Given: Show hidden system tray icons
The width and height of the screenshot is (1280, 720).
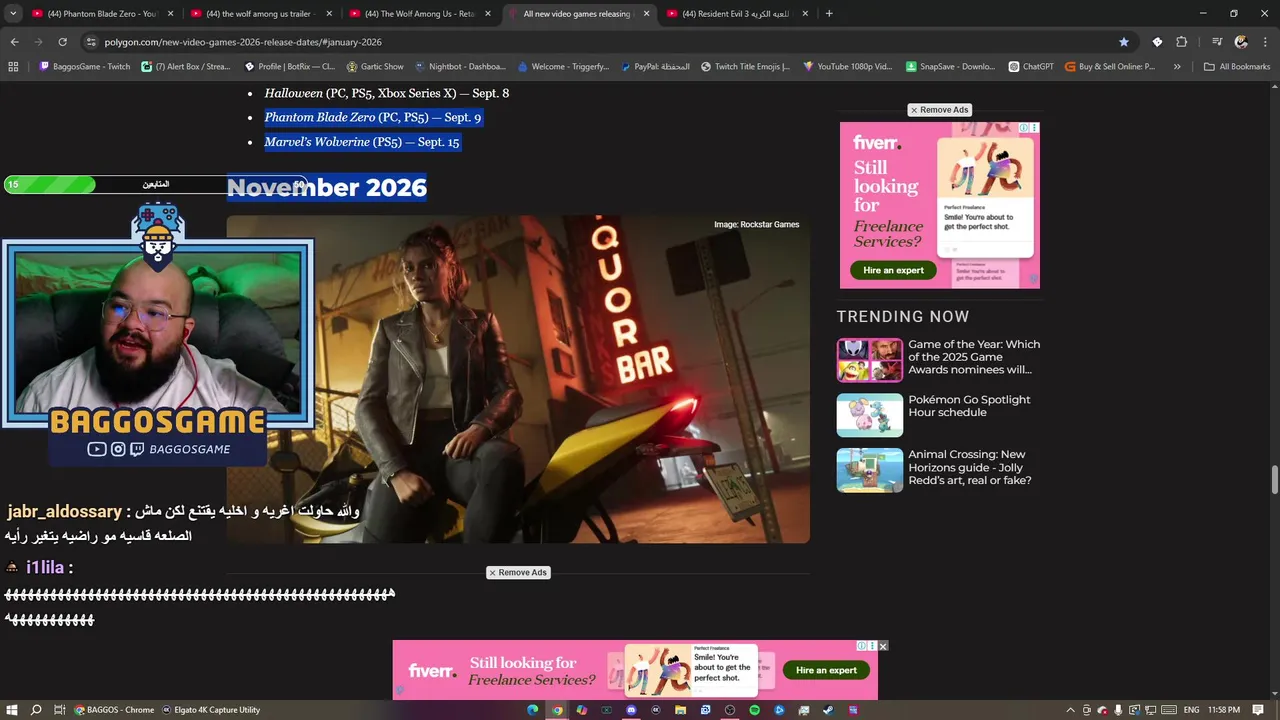Looking at the screenshot, I should (x=1071, y=710).
